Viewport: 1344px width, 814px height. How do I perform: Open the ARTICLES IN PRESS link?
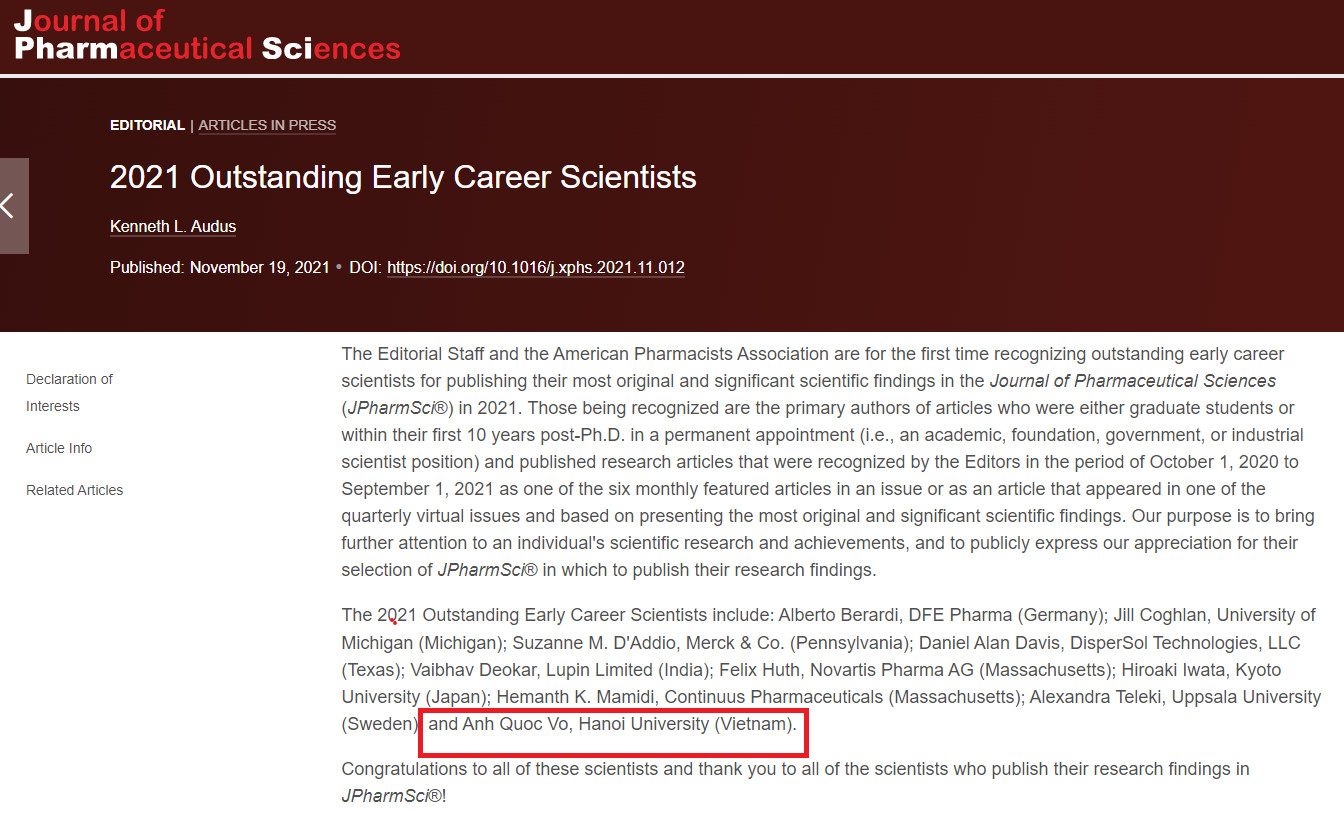(267, 125)
